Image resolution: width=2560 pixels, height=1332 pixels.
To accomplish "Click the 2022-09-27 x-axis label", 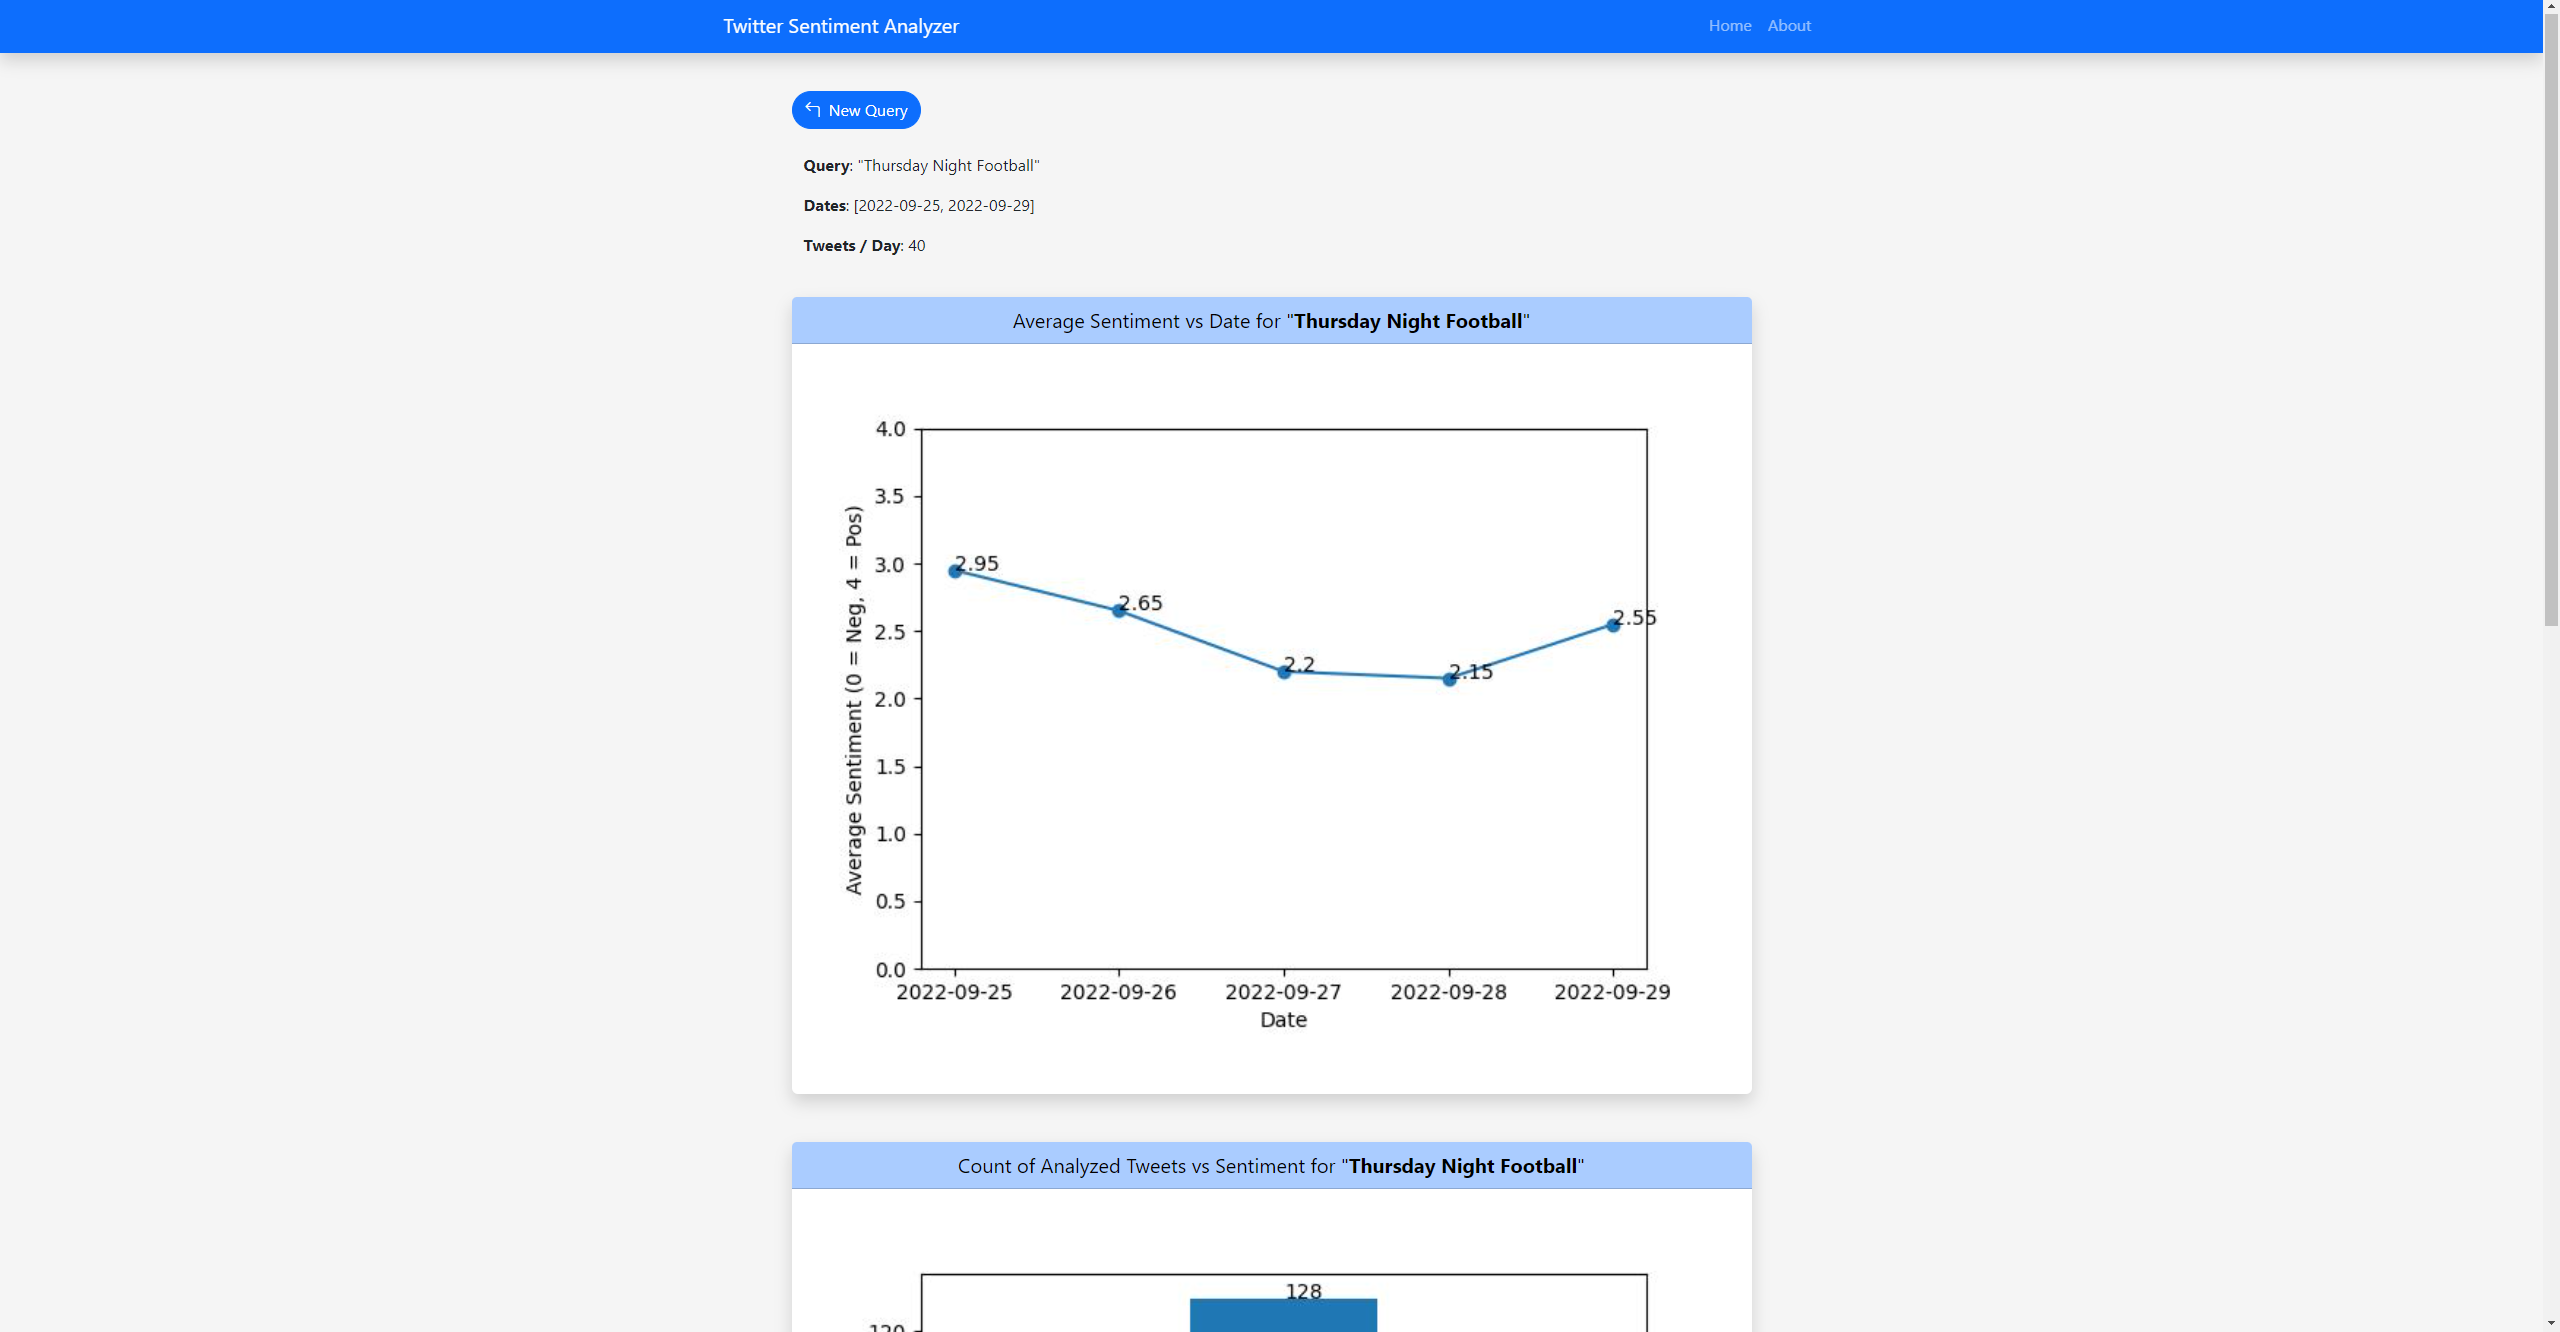I will 1283,992.
